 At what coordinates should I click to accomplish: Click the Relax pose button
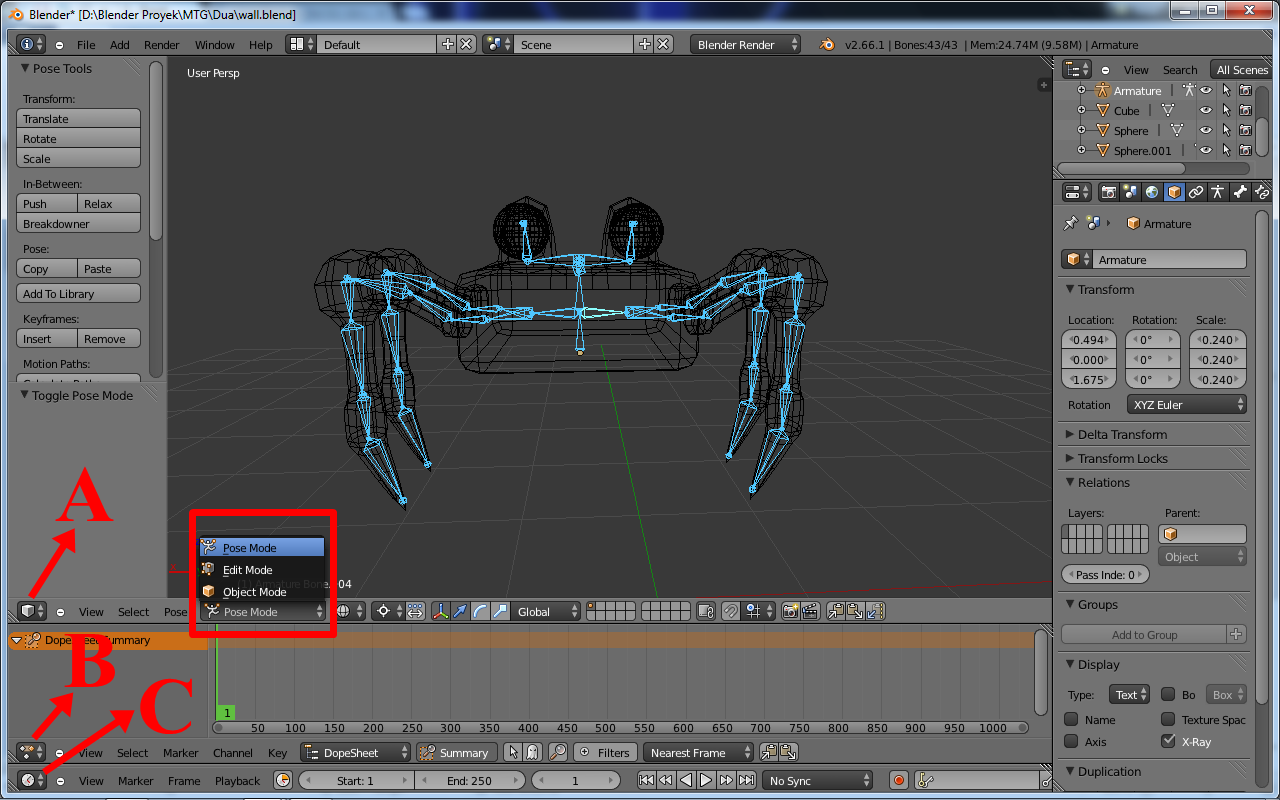pyautogui.click(x=109, y=203)
